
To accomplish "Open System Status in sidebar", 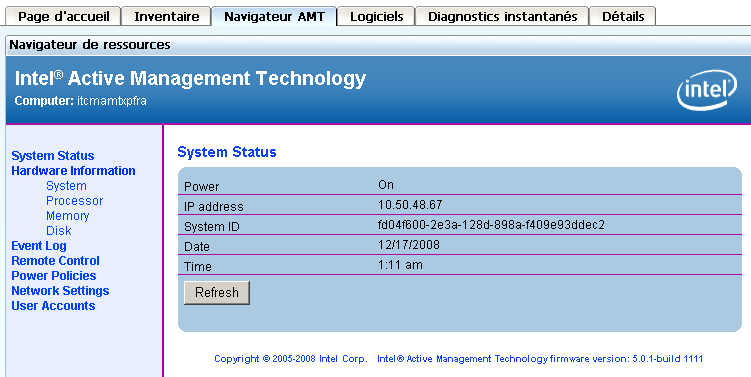I will (x=53, y=156).
